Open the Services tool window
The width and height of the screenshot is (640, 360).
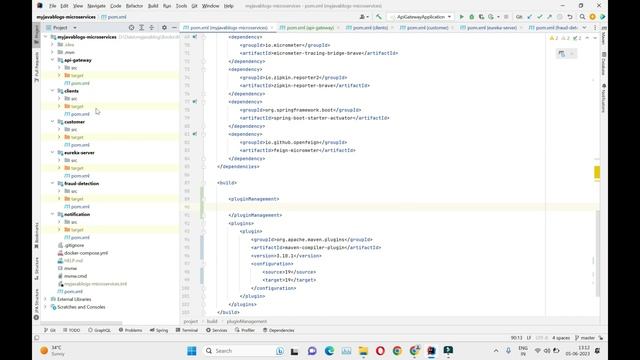click(217, 330)
